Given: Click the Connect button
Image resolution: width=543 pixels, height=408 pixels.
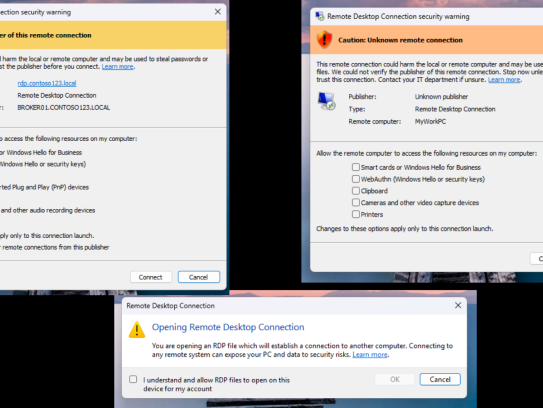Looking at the screenshot, I should point(151,277).
